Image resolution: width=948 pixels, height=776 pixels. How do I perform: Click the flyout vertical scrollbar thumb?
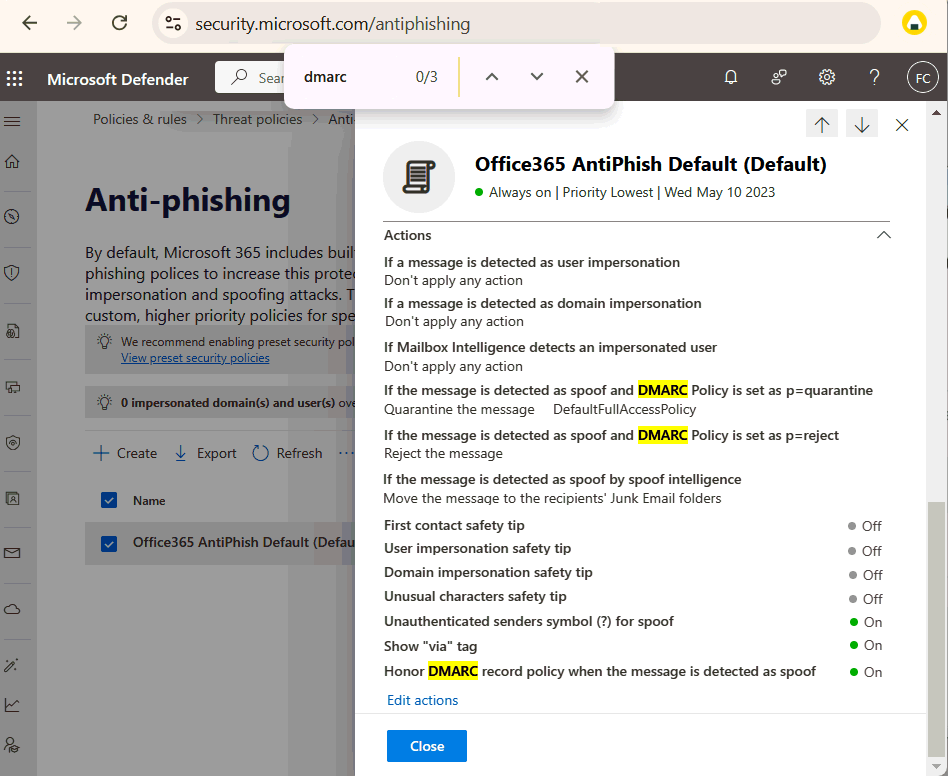936,629
